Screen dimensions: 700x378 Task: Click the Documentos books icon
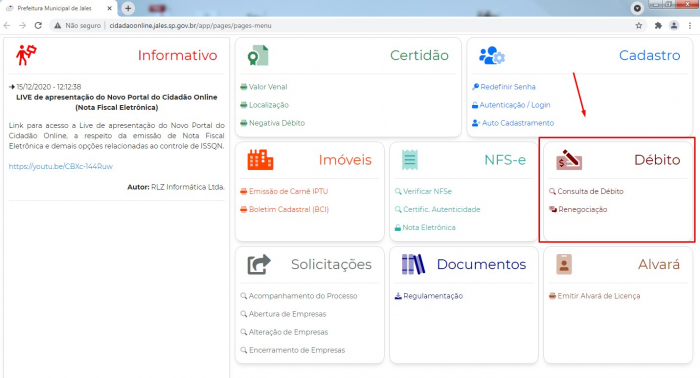413,264
